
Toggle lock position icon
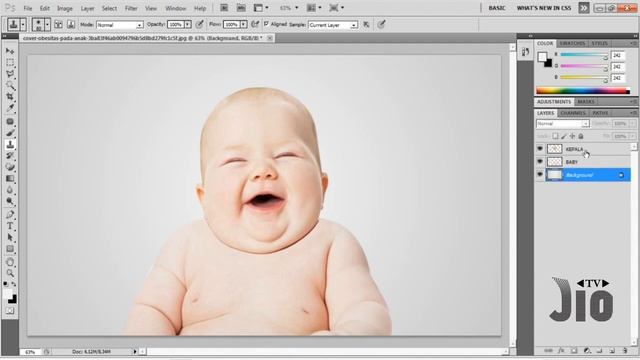pyautogui.click(x=572, y=136)
